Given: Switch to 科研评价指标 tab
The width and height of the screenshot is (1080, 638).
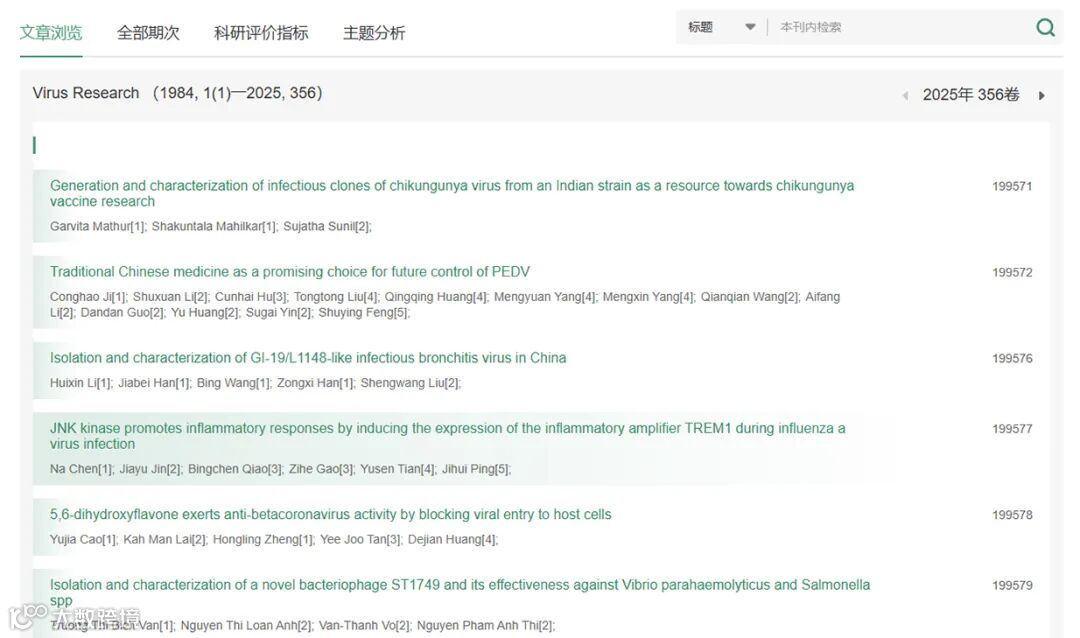Looking at the screenshot, I should click(261, 32).
